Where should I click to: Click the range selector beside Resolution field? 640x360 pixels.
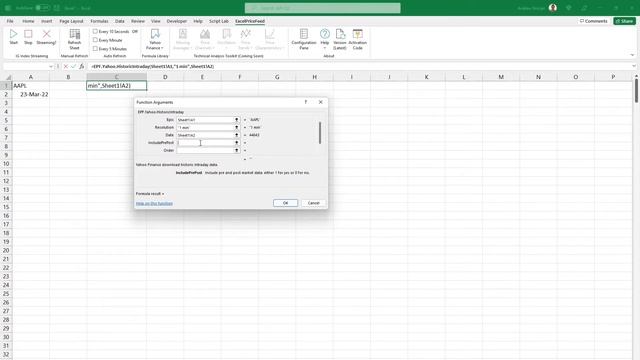[x=236, y=127]
